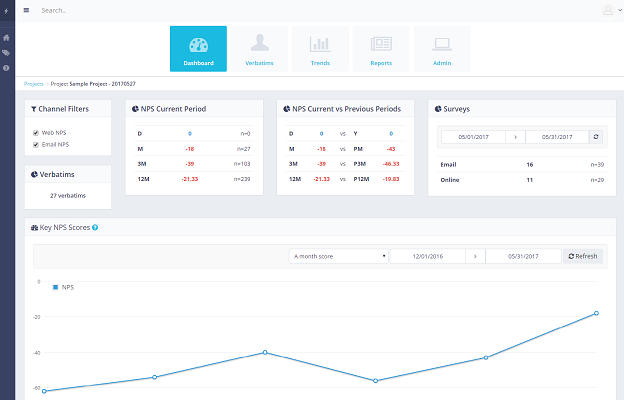The height and width of the screenshot is (400, 624).
Task: Expand the user account dropdown arrow
Action: coord(620,10)
